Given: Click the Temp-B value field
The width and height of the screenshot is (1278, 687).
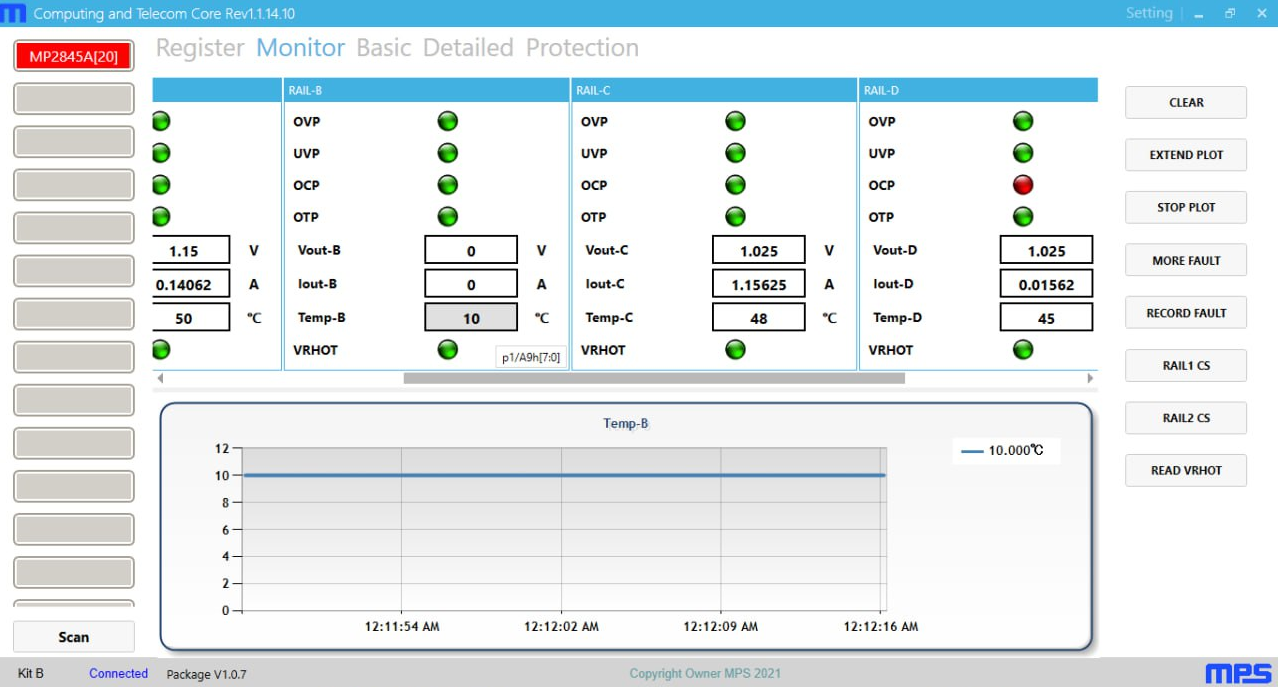Looking at the screenshot, I should [x=471, y=318].
